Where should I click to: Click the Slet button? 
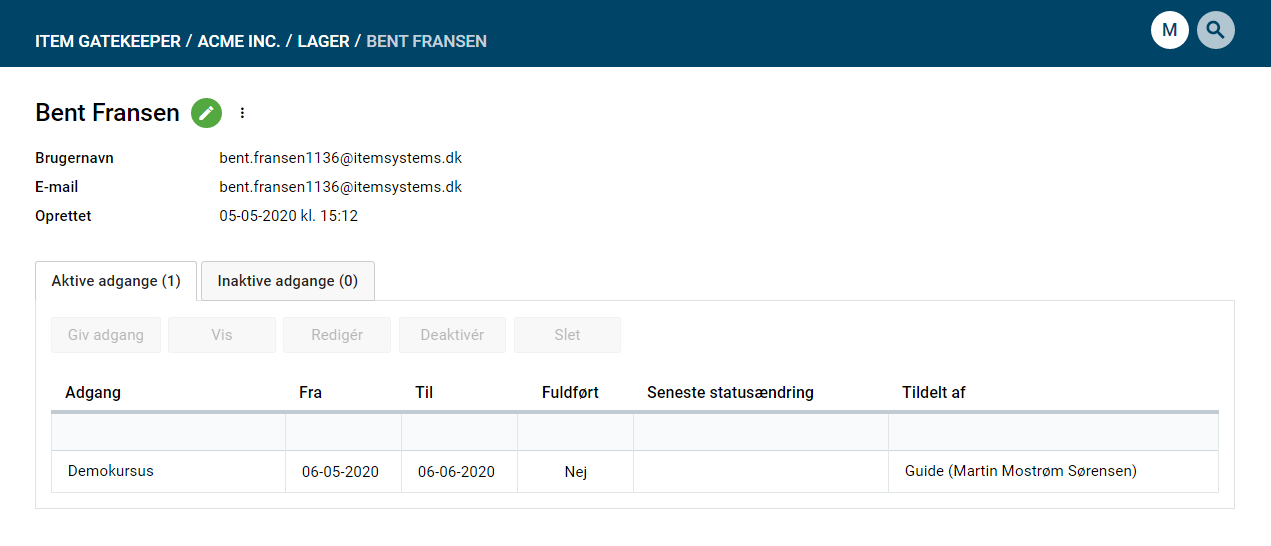[567, 335]
